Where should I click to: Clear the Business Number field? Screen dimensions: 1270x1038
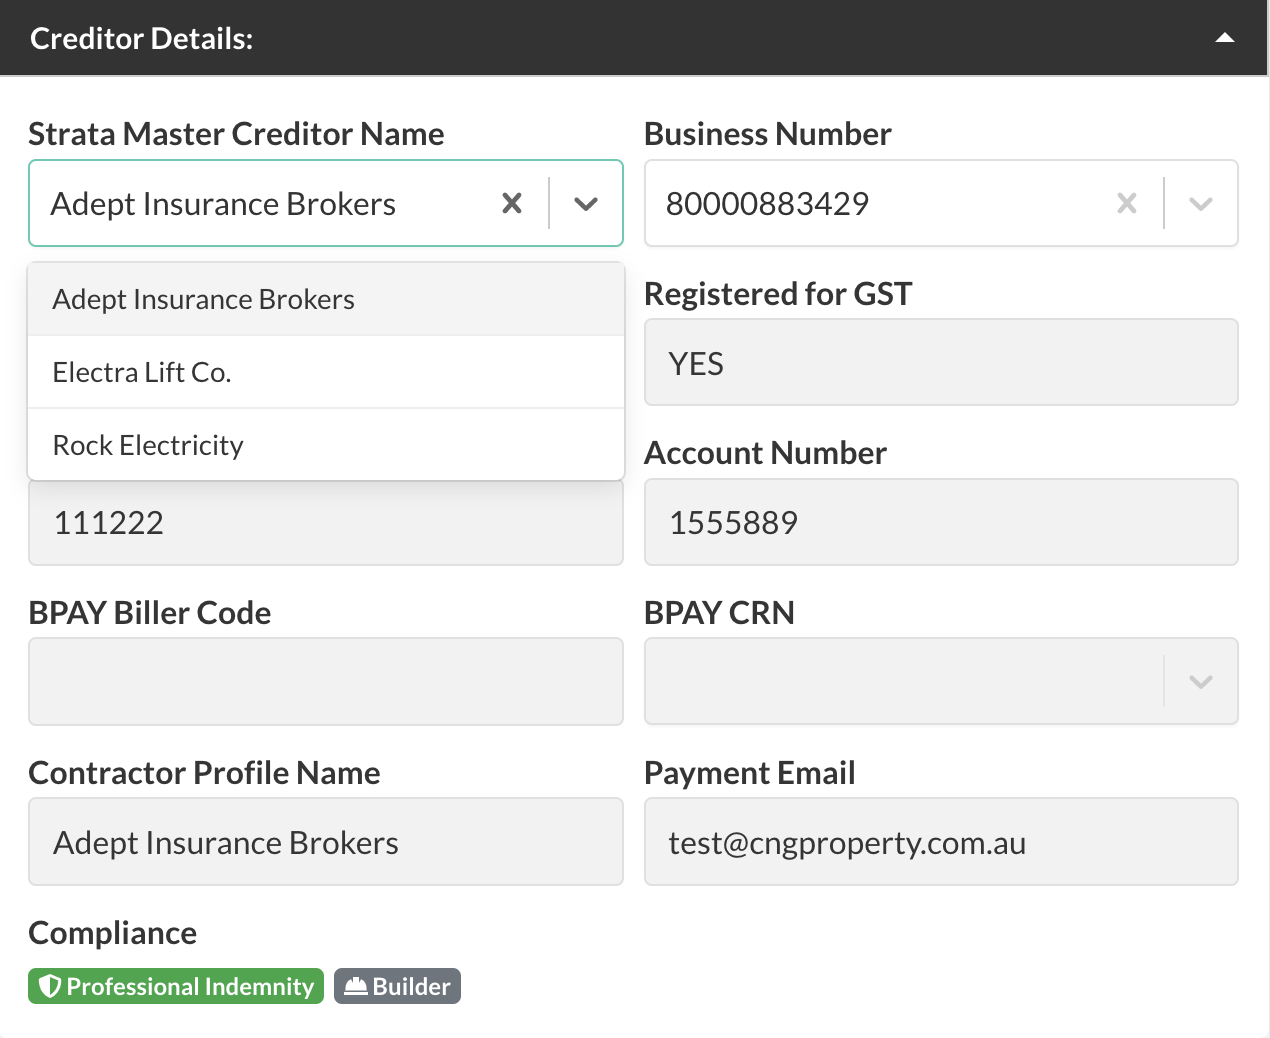[x=1126, y=203]
